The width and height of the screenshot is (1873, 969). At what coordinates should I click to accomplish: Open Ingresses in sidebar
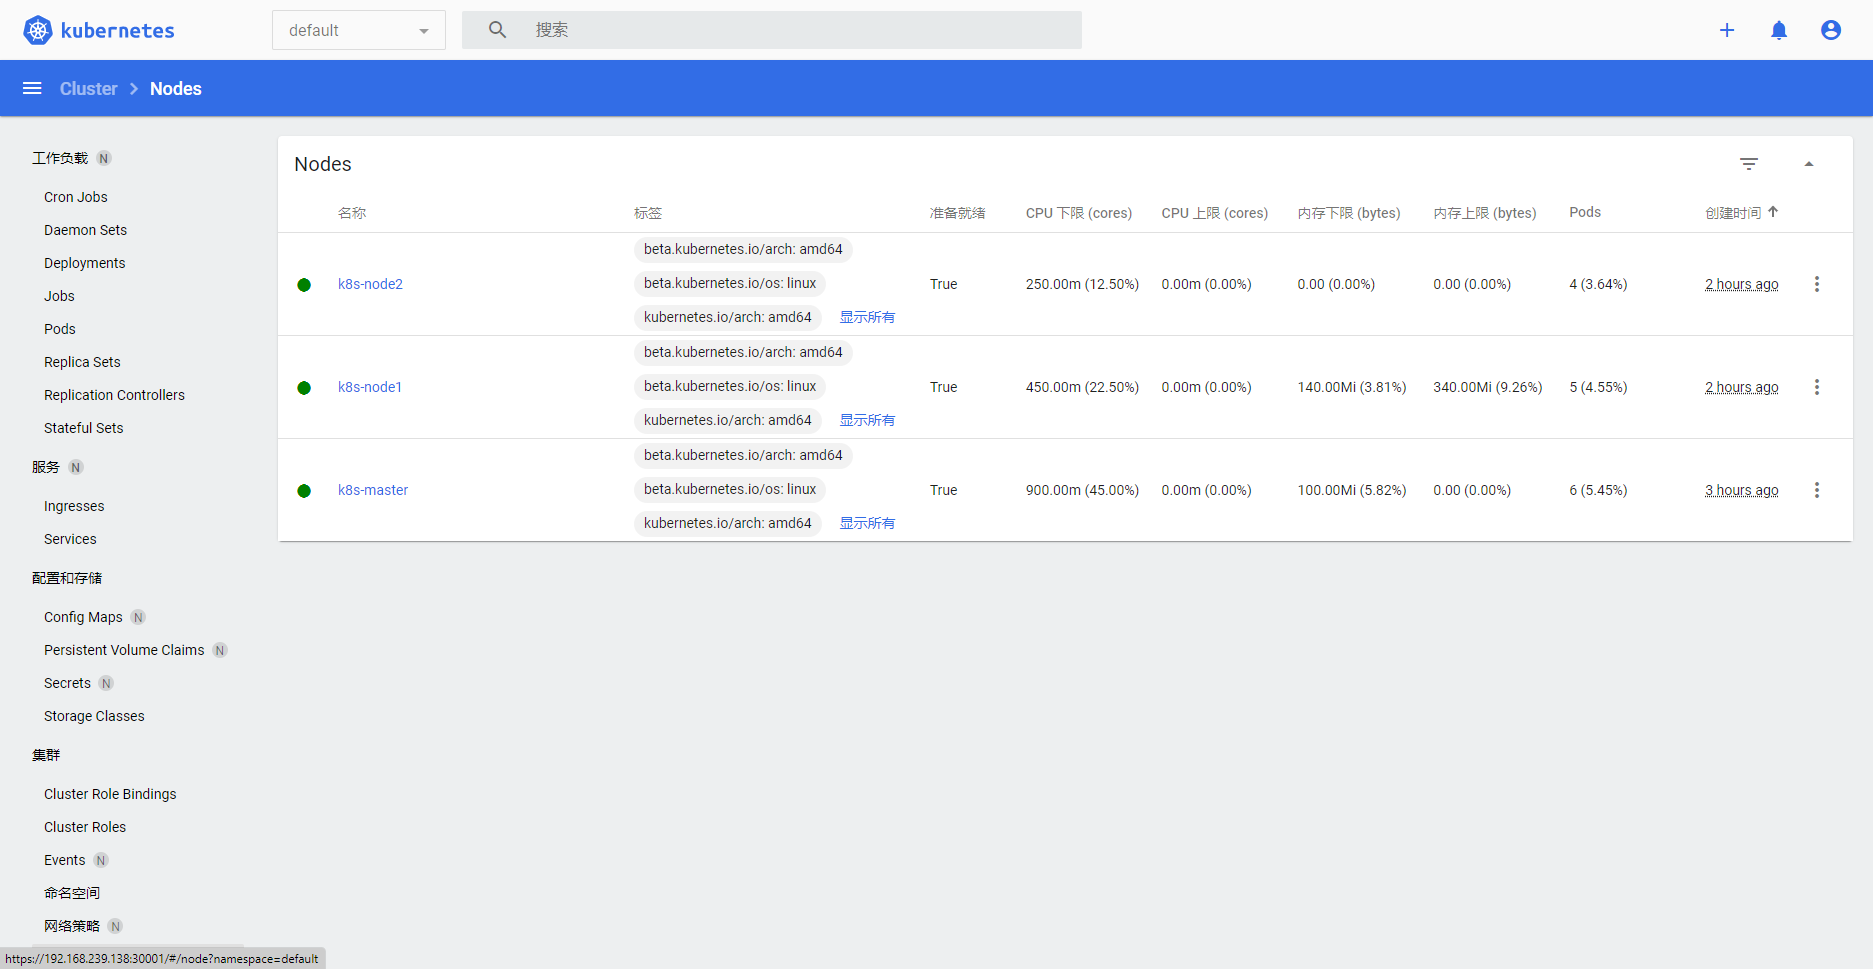pos(74,506)
